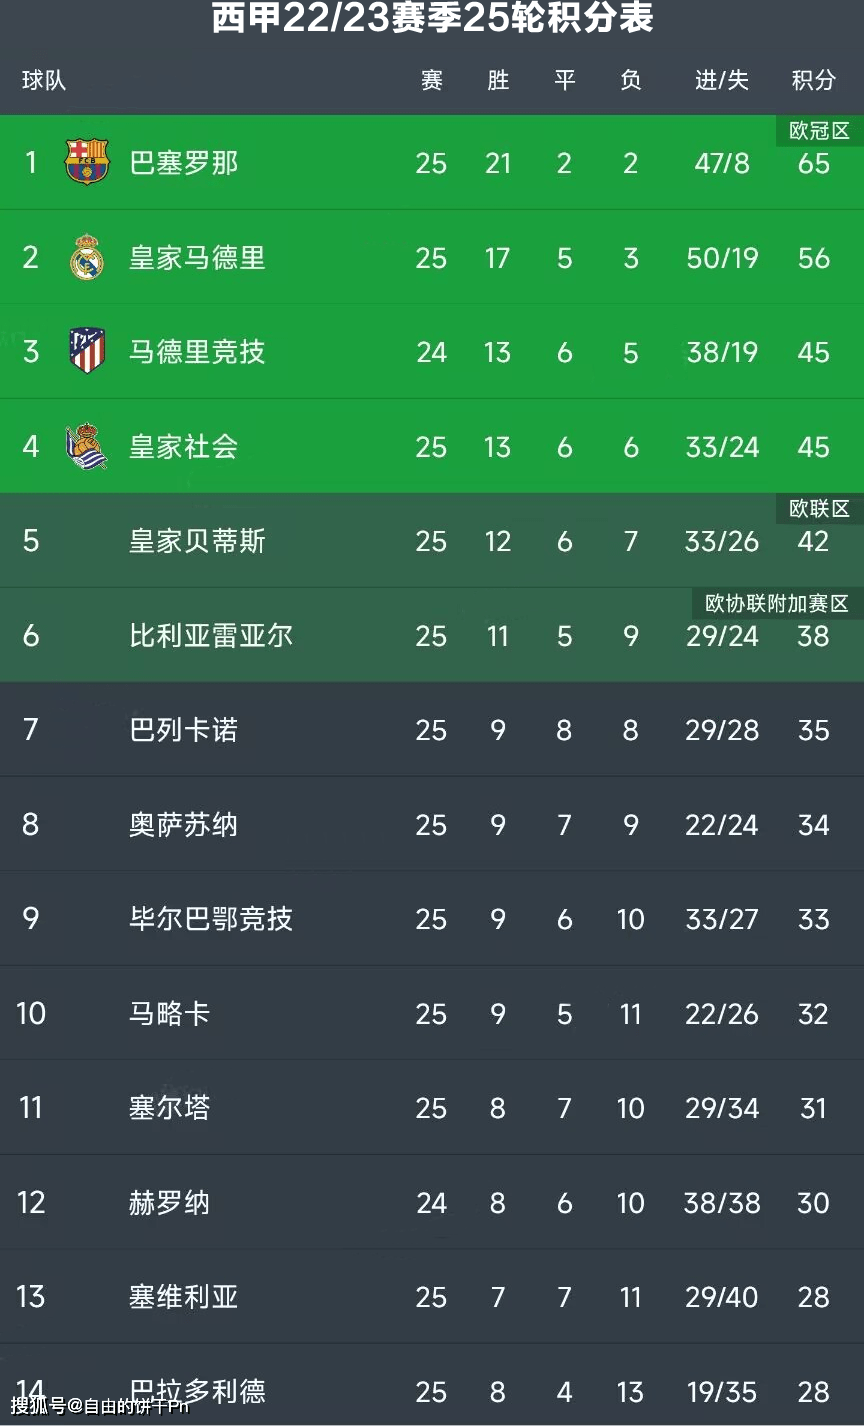Open the 巴塞罗那 team name
The height and width of the screenshot is (1426, 864).
point(184,162)
